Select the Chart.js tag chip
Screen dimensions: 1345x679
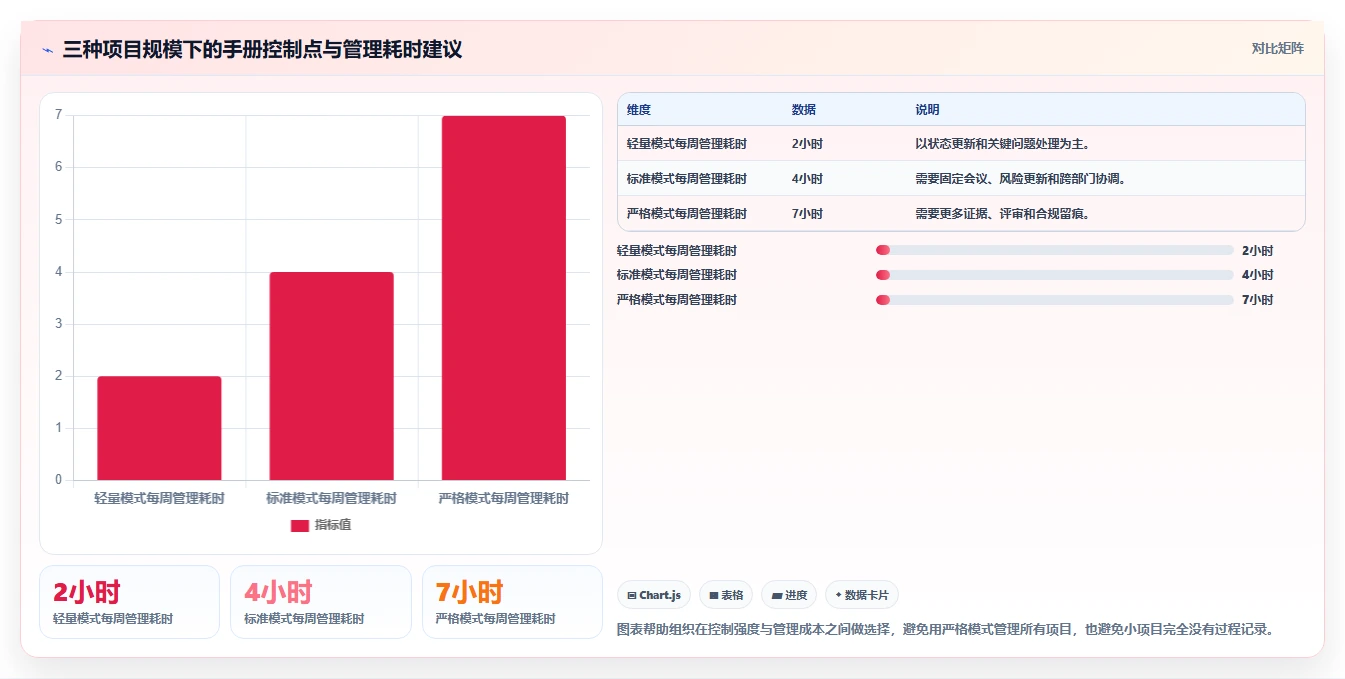click(654, 595)
